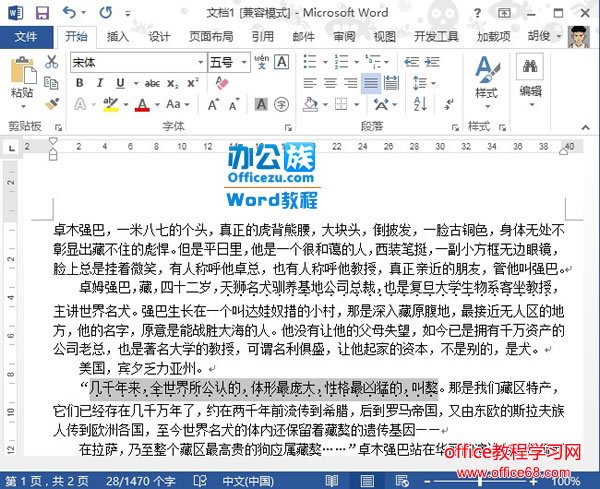Undo the last action
The height and width of the screenshot is (489, 600).
tap(69, 13)
